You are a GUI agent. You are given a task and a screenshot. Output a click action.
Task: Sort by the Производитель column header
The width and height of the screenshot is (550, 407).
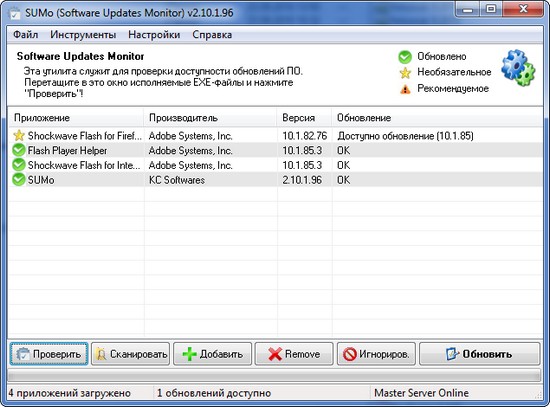tap(210, 118)
